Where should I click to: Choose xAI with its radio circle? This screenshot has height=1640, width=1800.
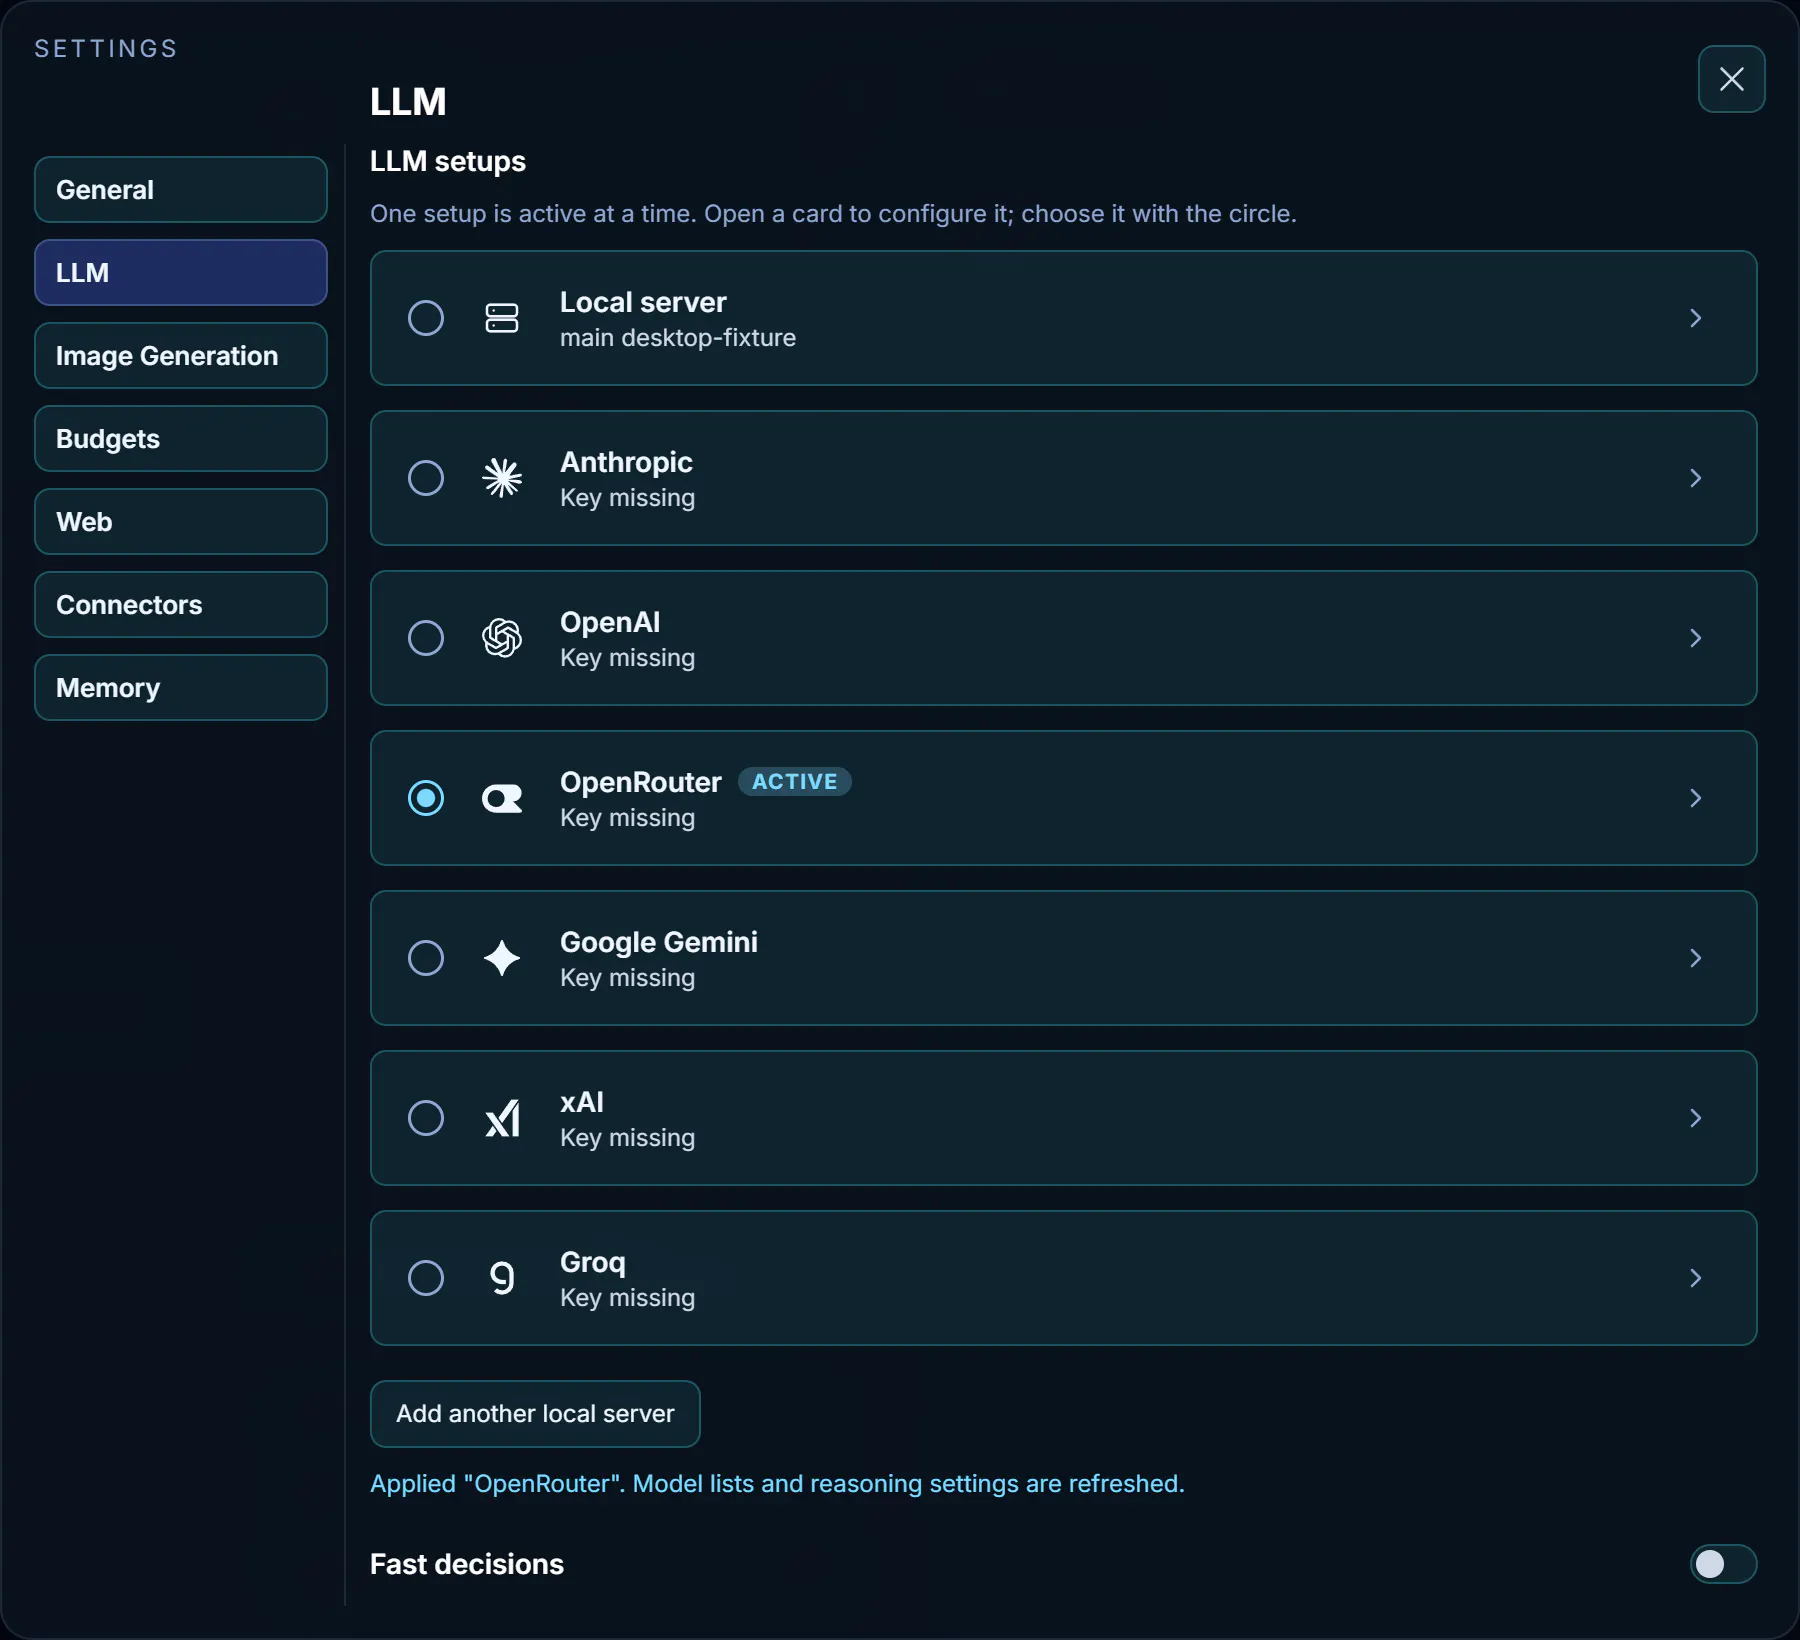click(x=426, y=1118)
